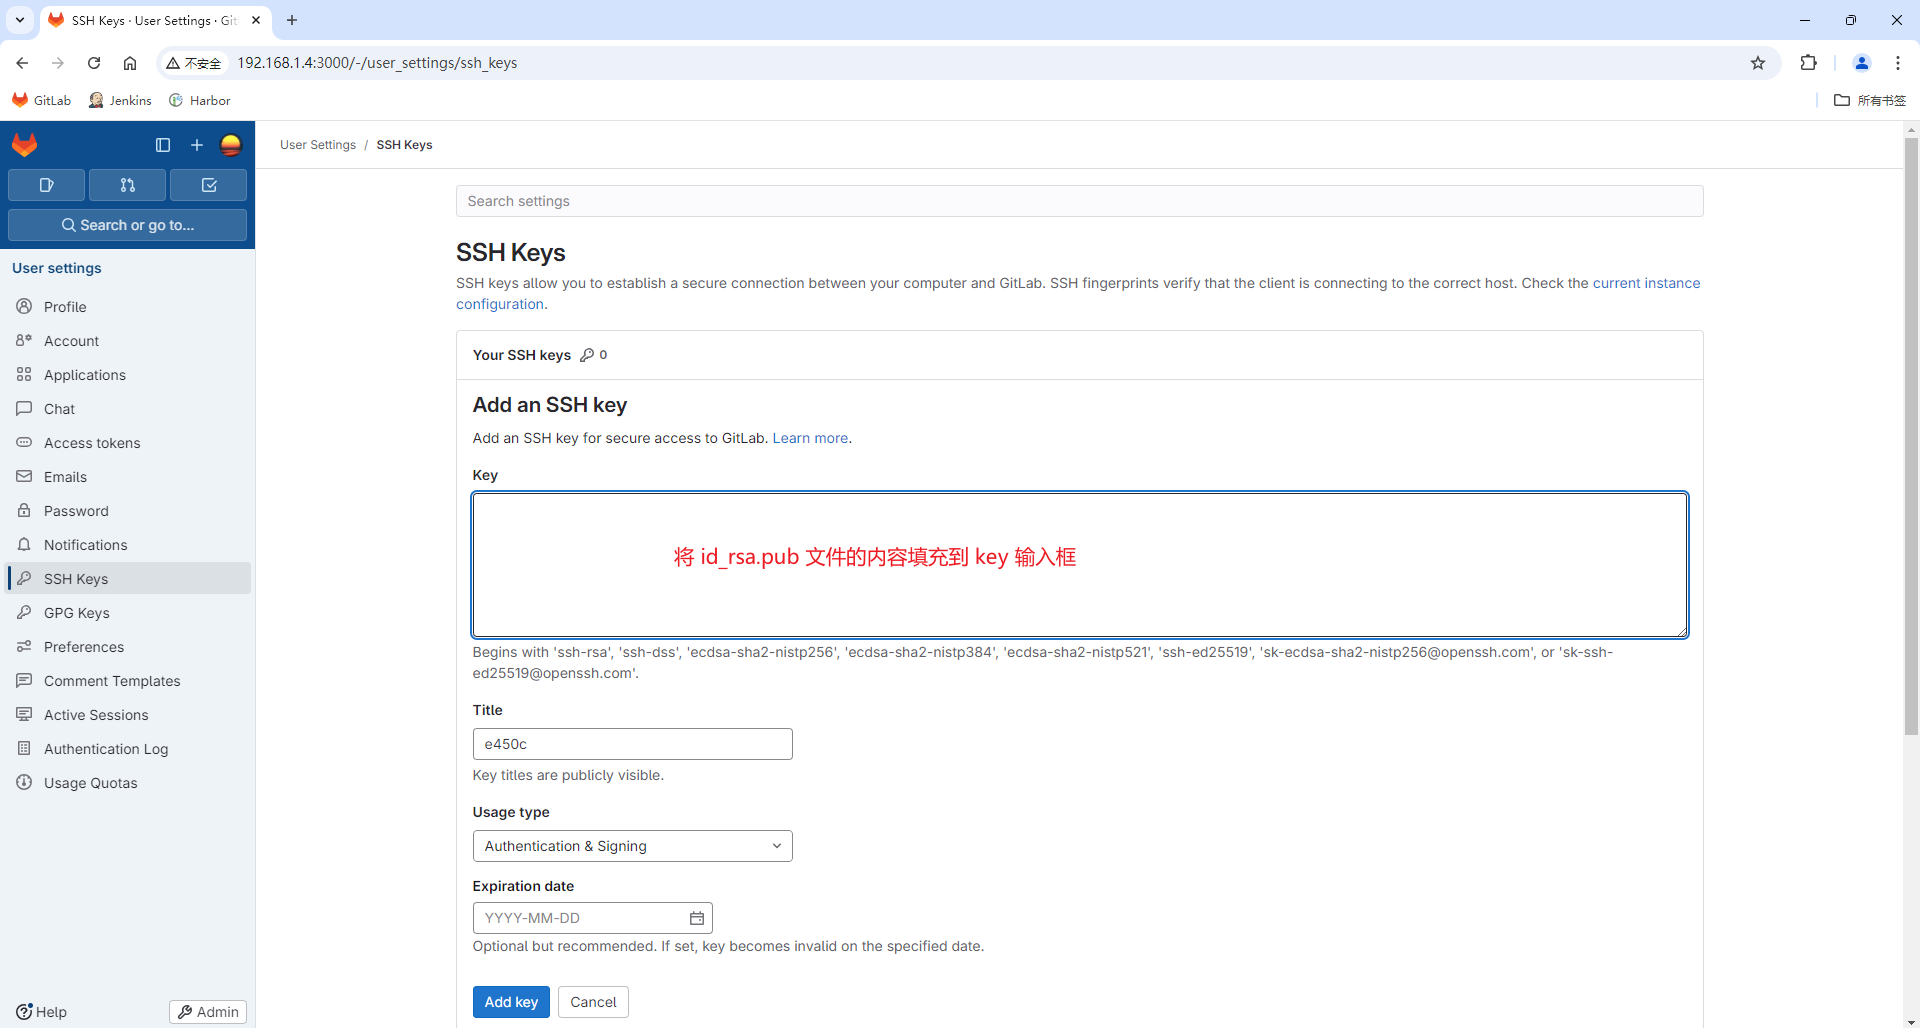Go to Access tokens settings

(92, 443)
